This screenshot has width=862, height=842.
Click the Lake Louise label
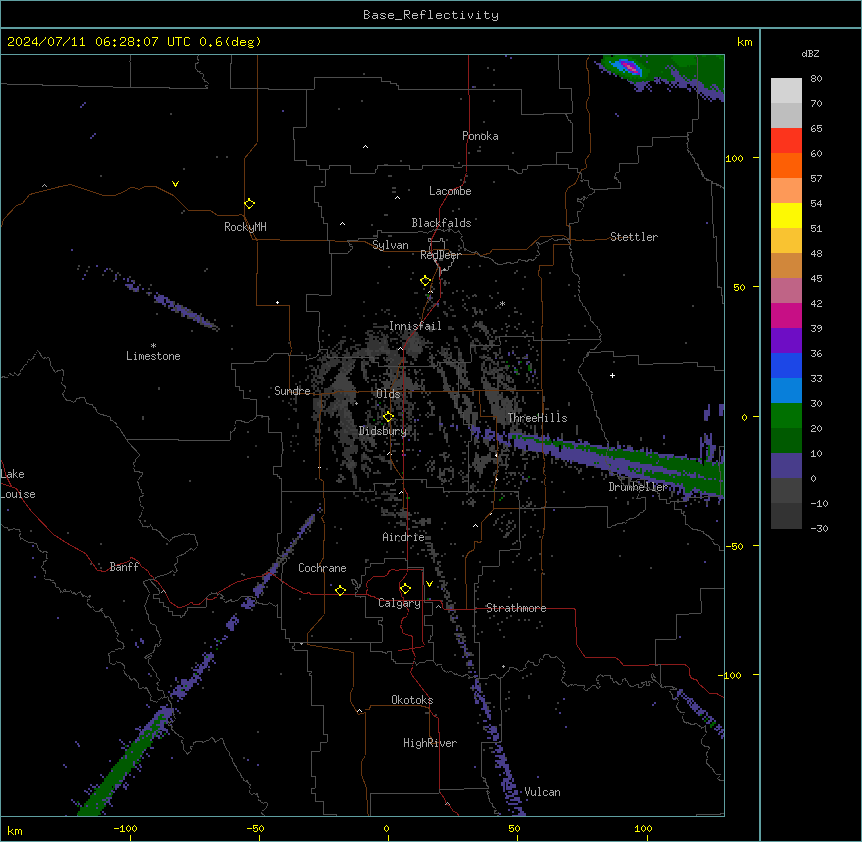(18, 484)
